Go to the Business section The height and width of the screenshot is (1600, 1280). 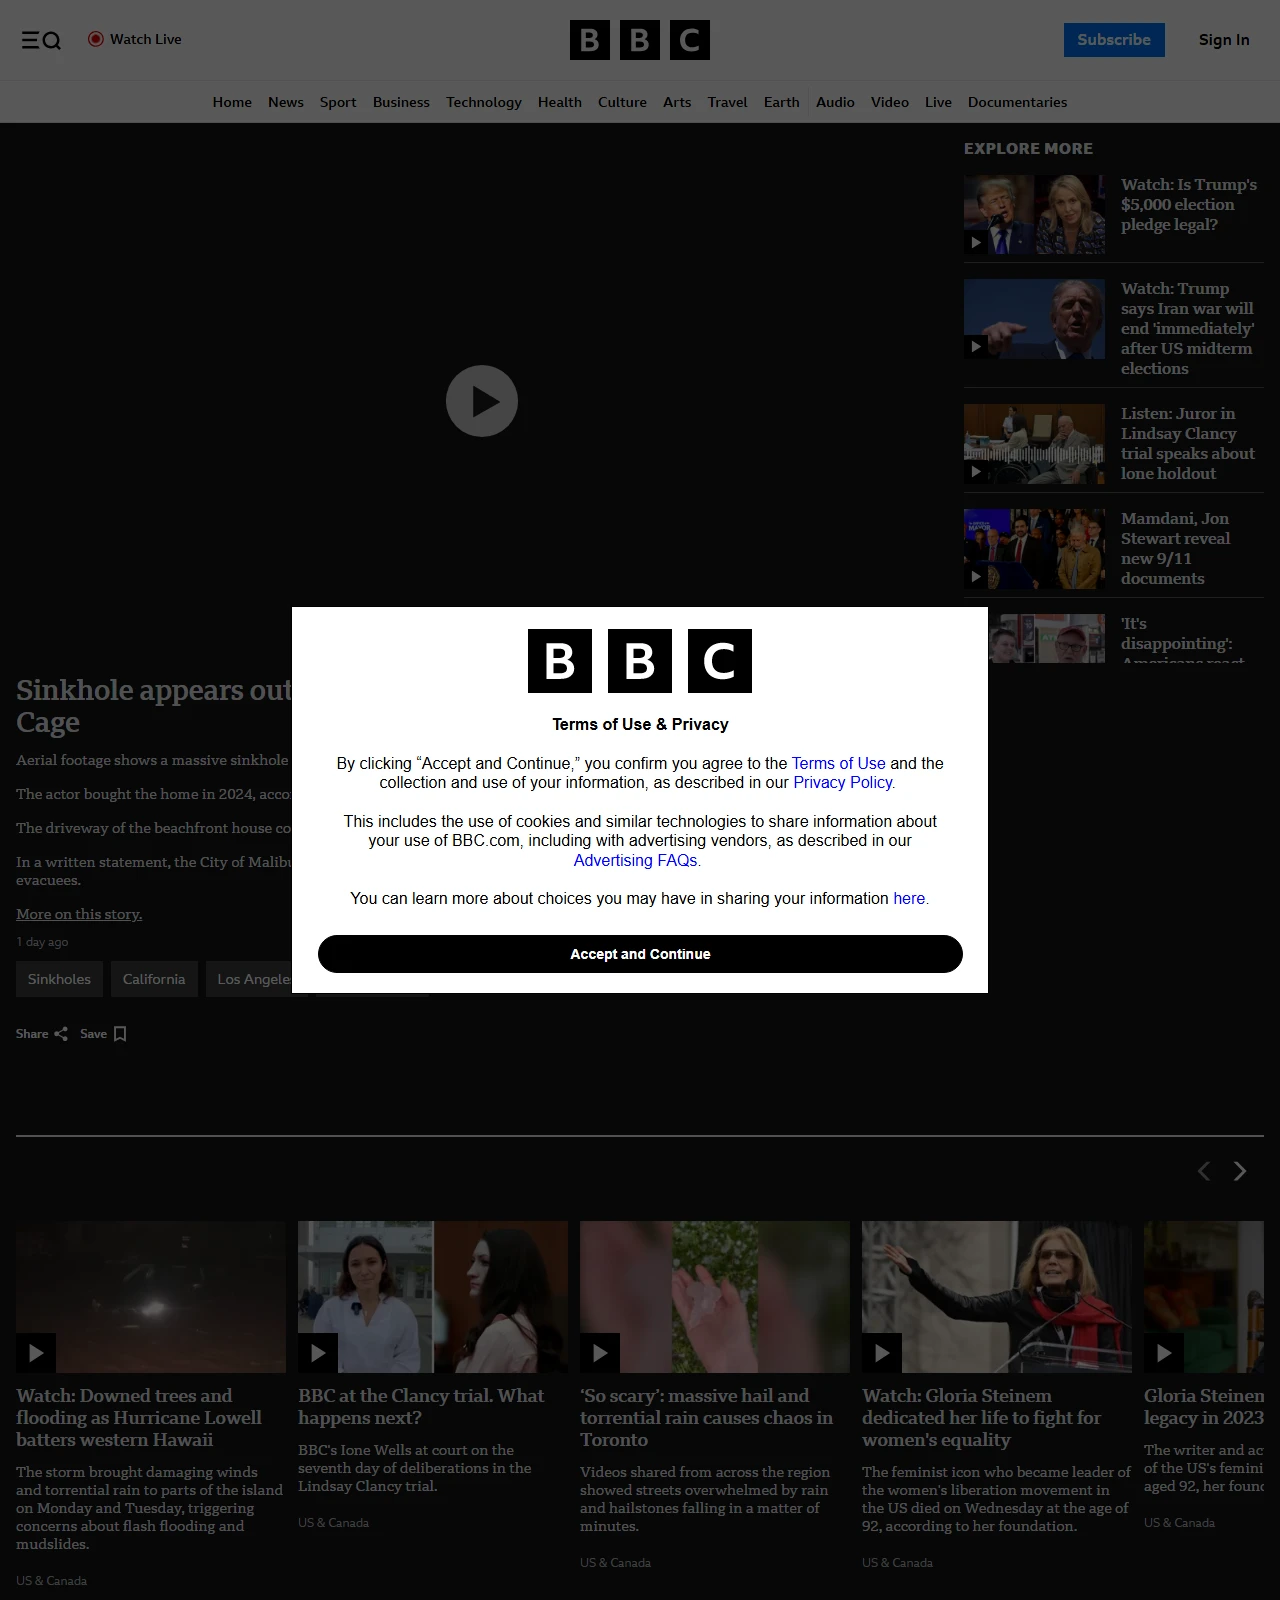pos(401,102)
